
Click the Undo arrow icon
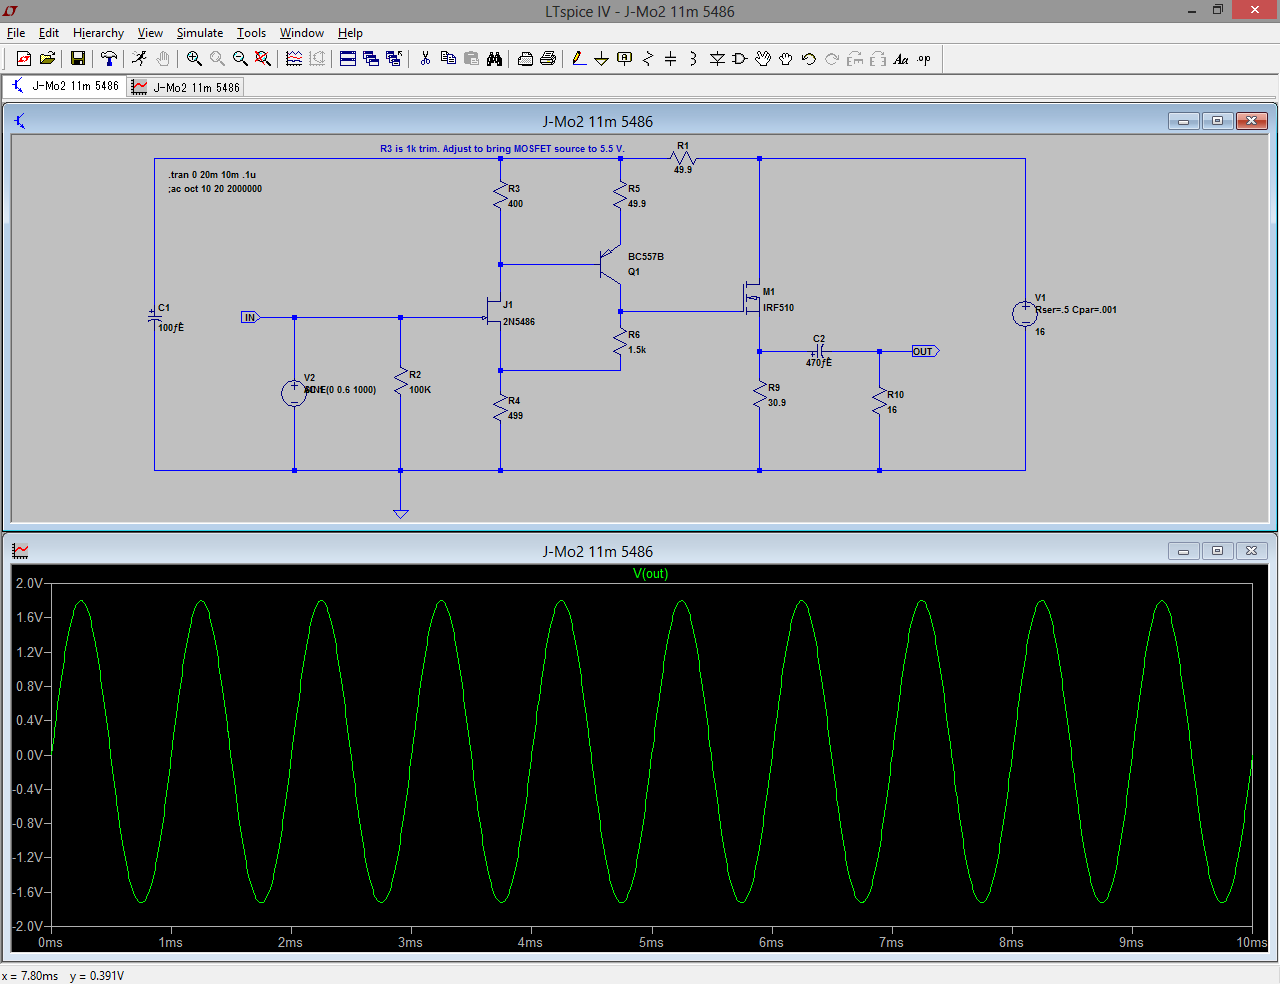(x=809, y=59)
